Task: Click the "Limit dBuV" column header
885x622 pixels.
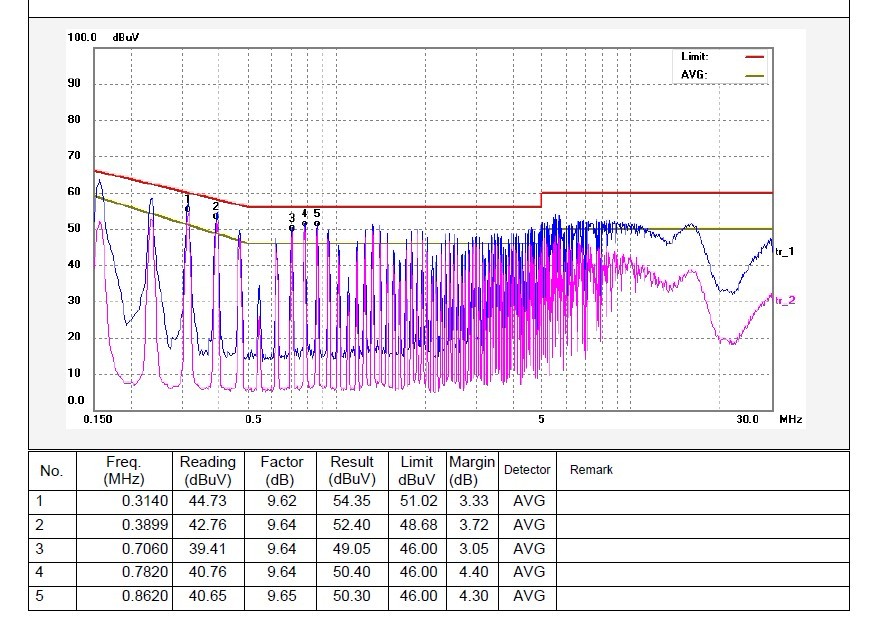Action: (x=417, y=471)
